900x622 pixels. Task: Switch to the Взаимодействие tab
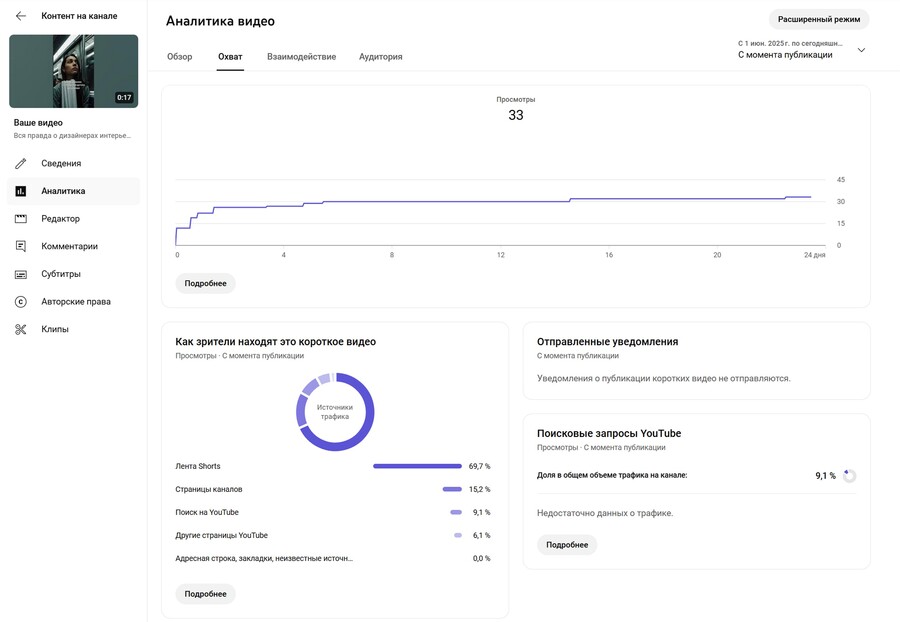(301, 57)
